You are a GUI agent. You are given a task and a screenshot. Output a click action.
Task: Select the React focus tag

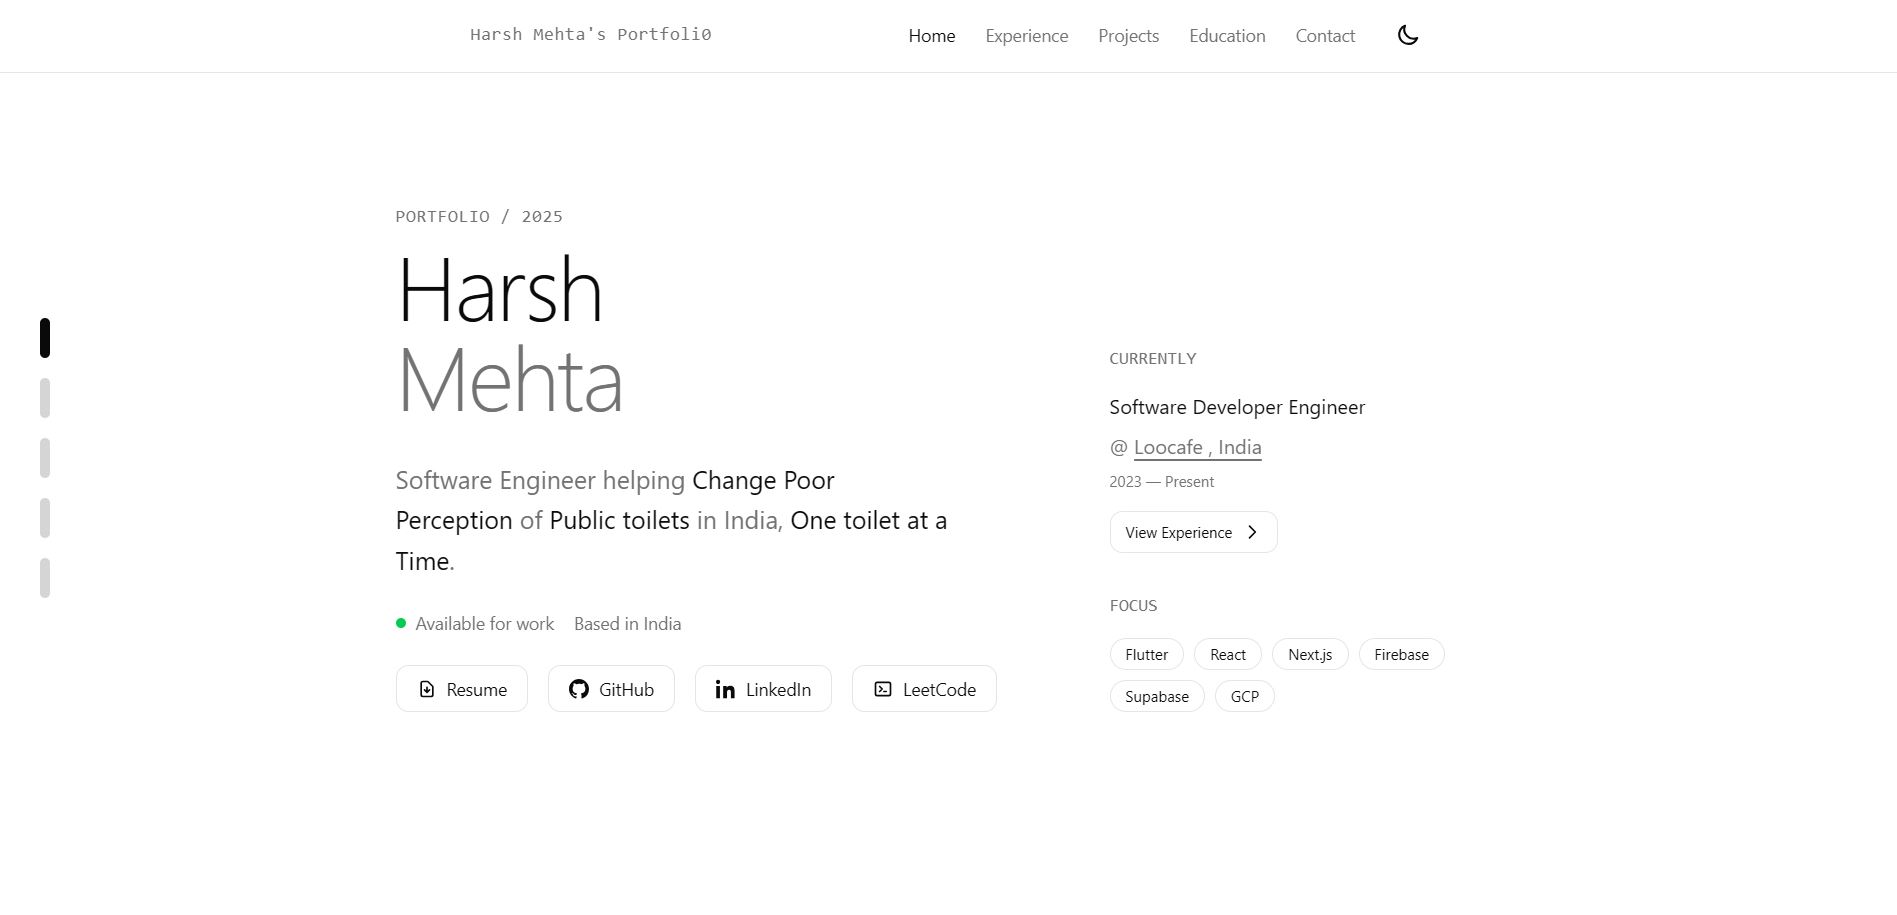pyautogui.click(x=1227, y=654)
